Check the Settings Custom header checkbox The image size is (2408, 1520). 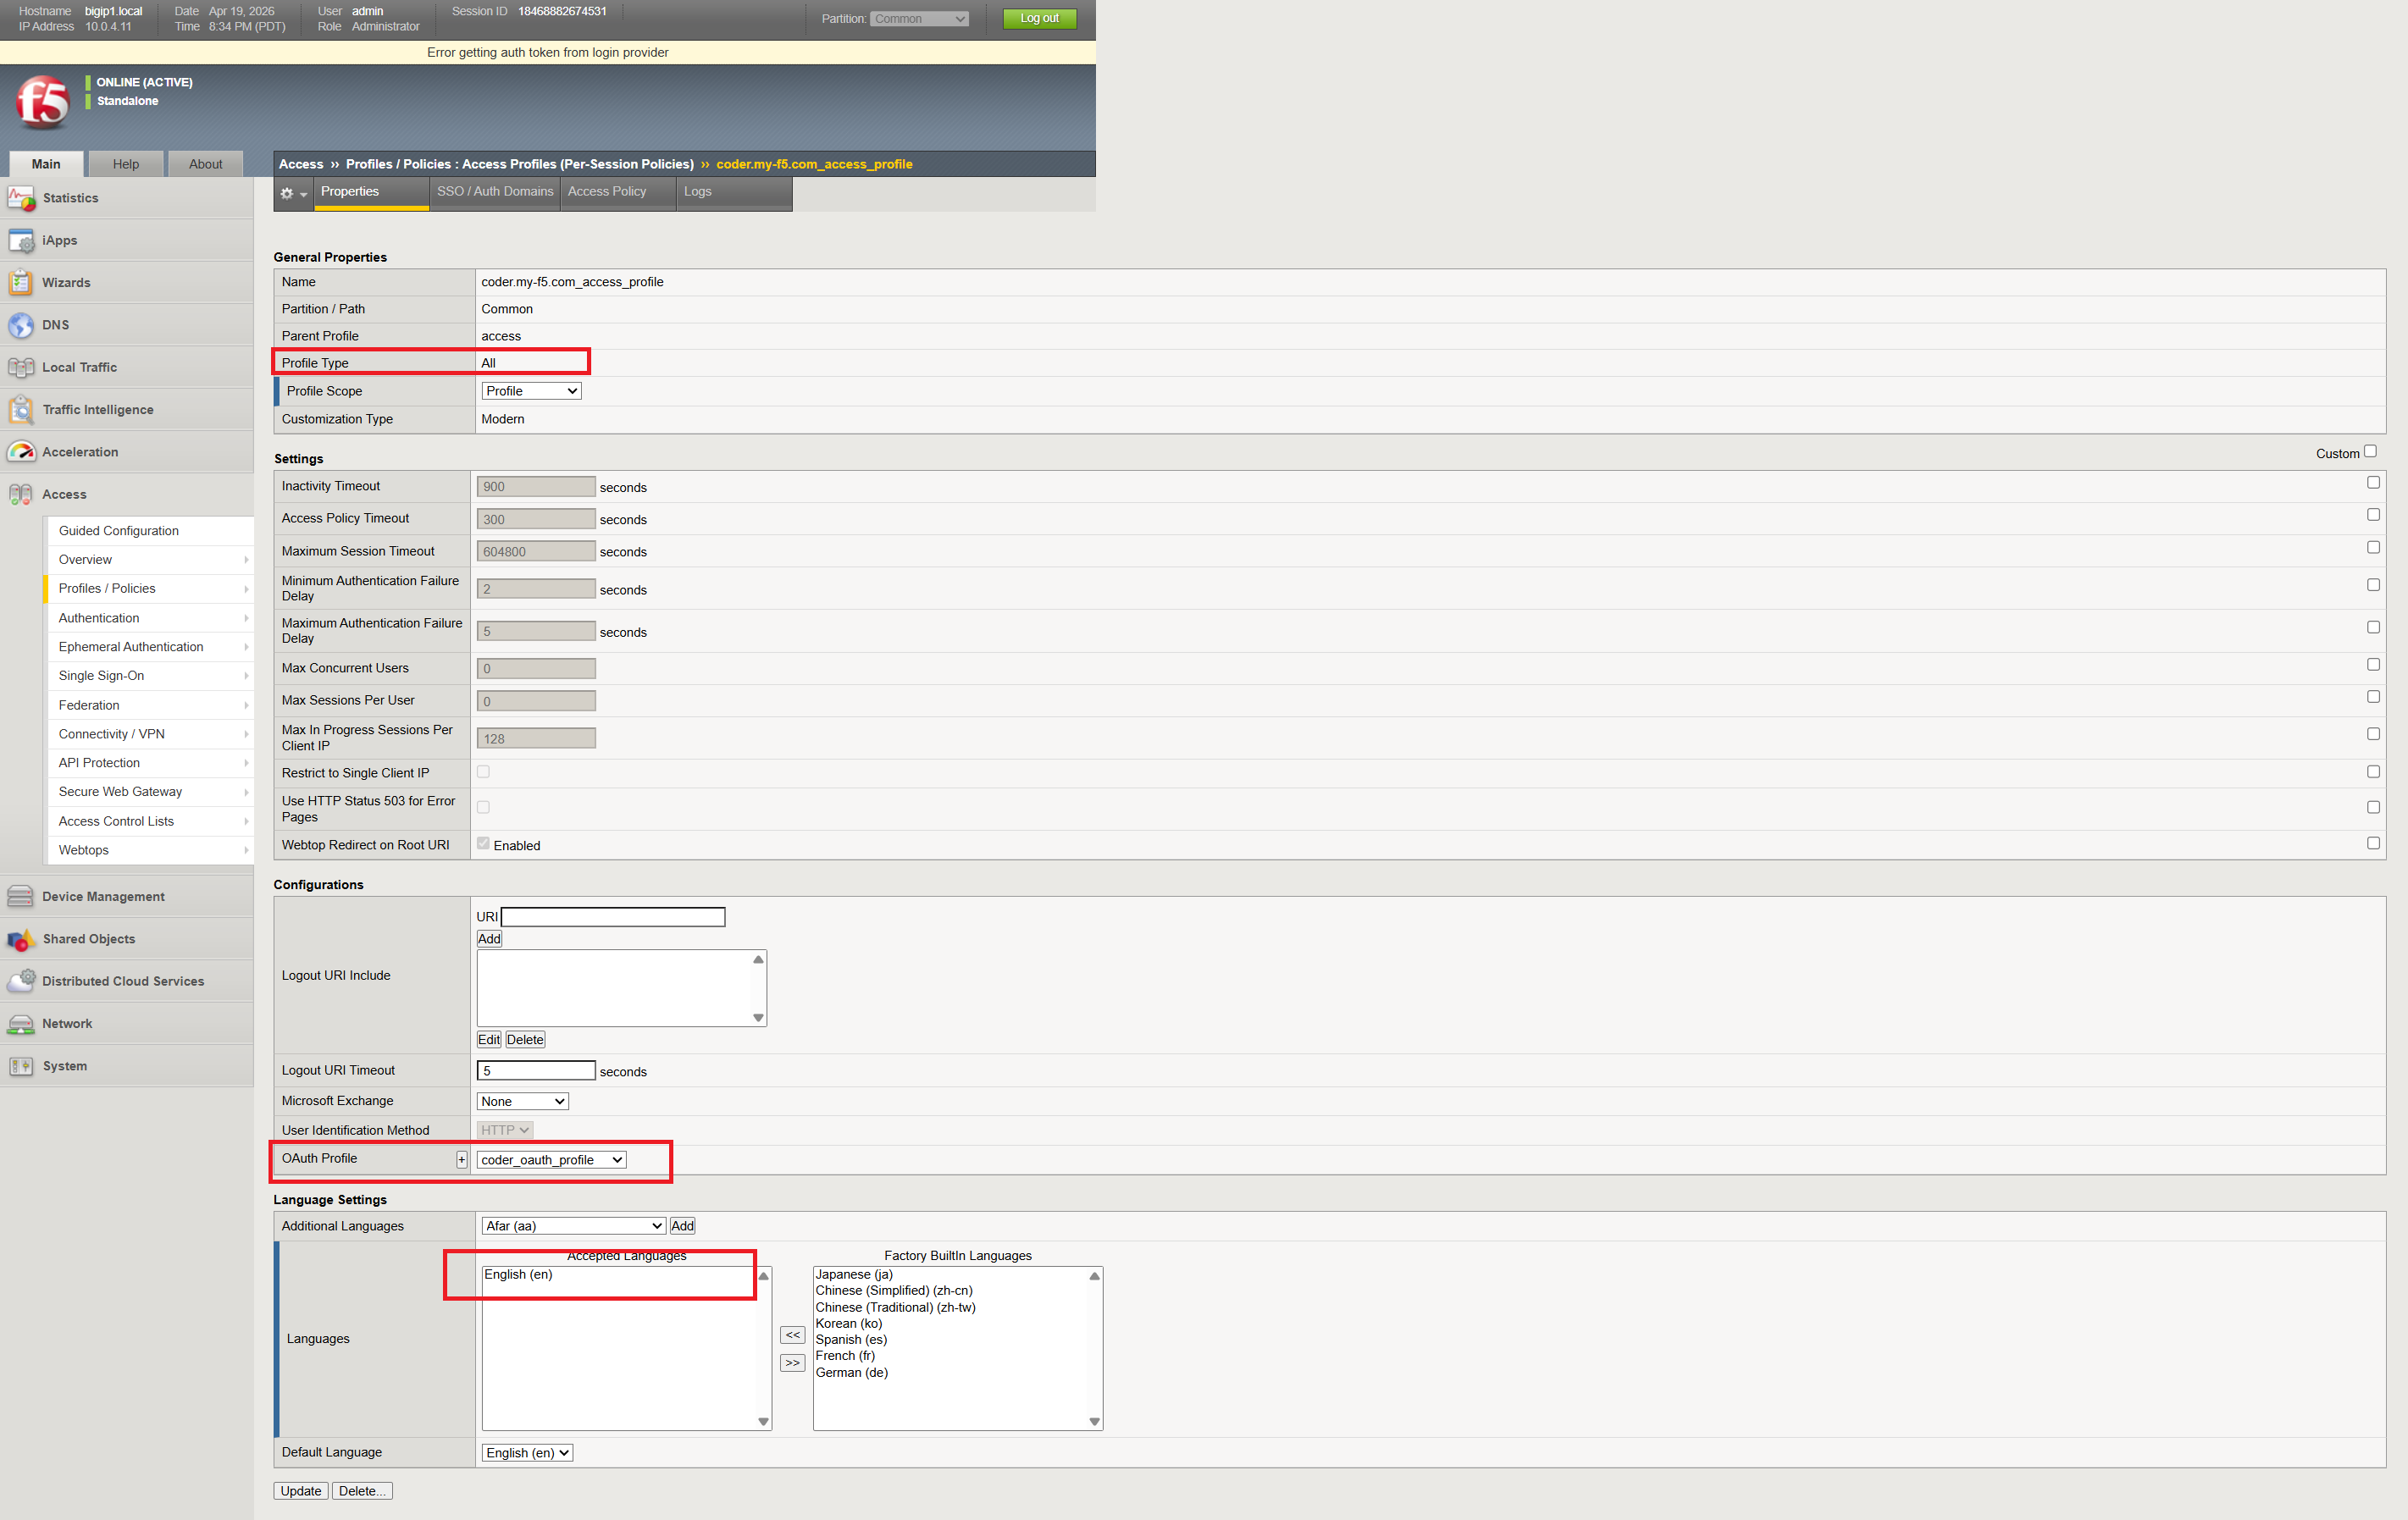(x=2369, y=452)
